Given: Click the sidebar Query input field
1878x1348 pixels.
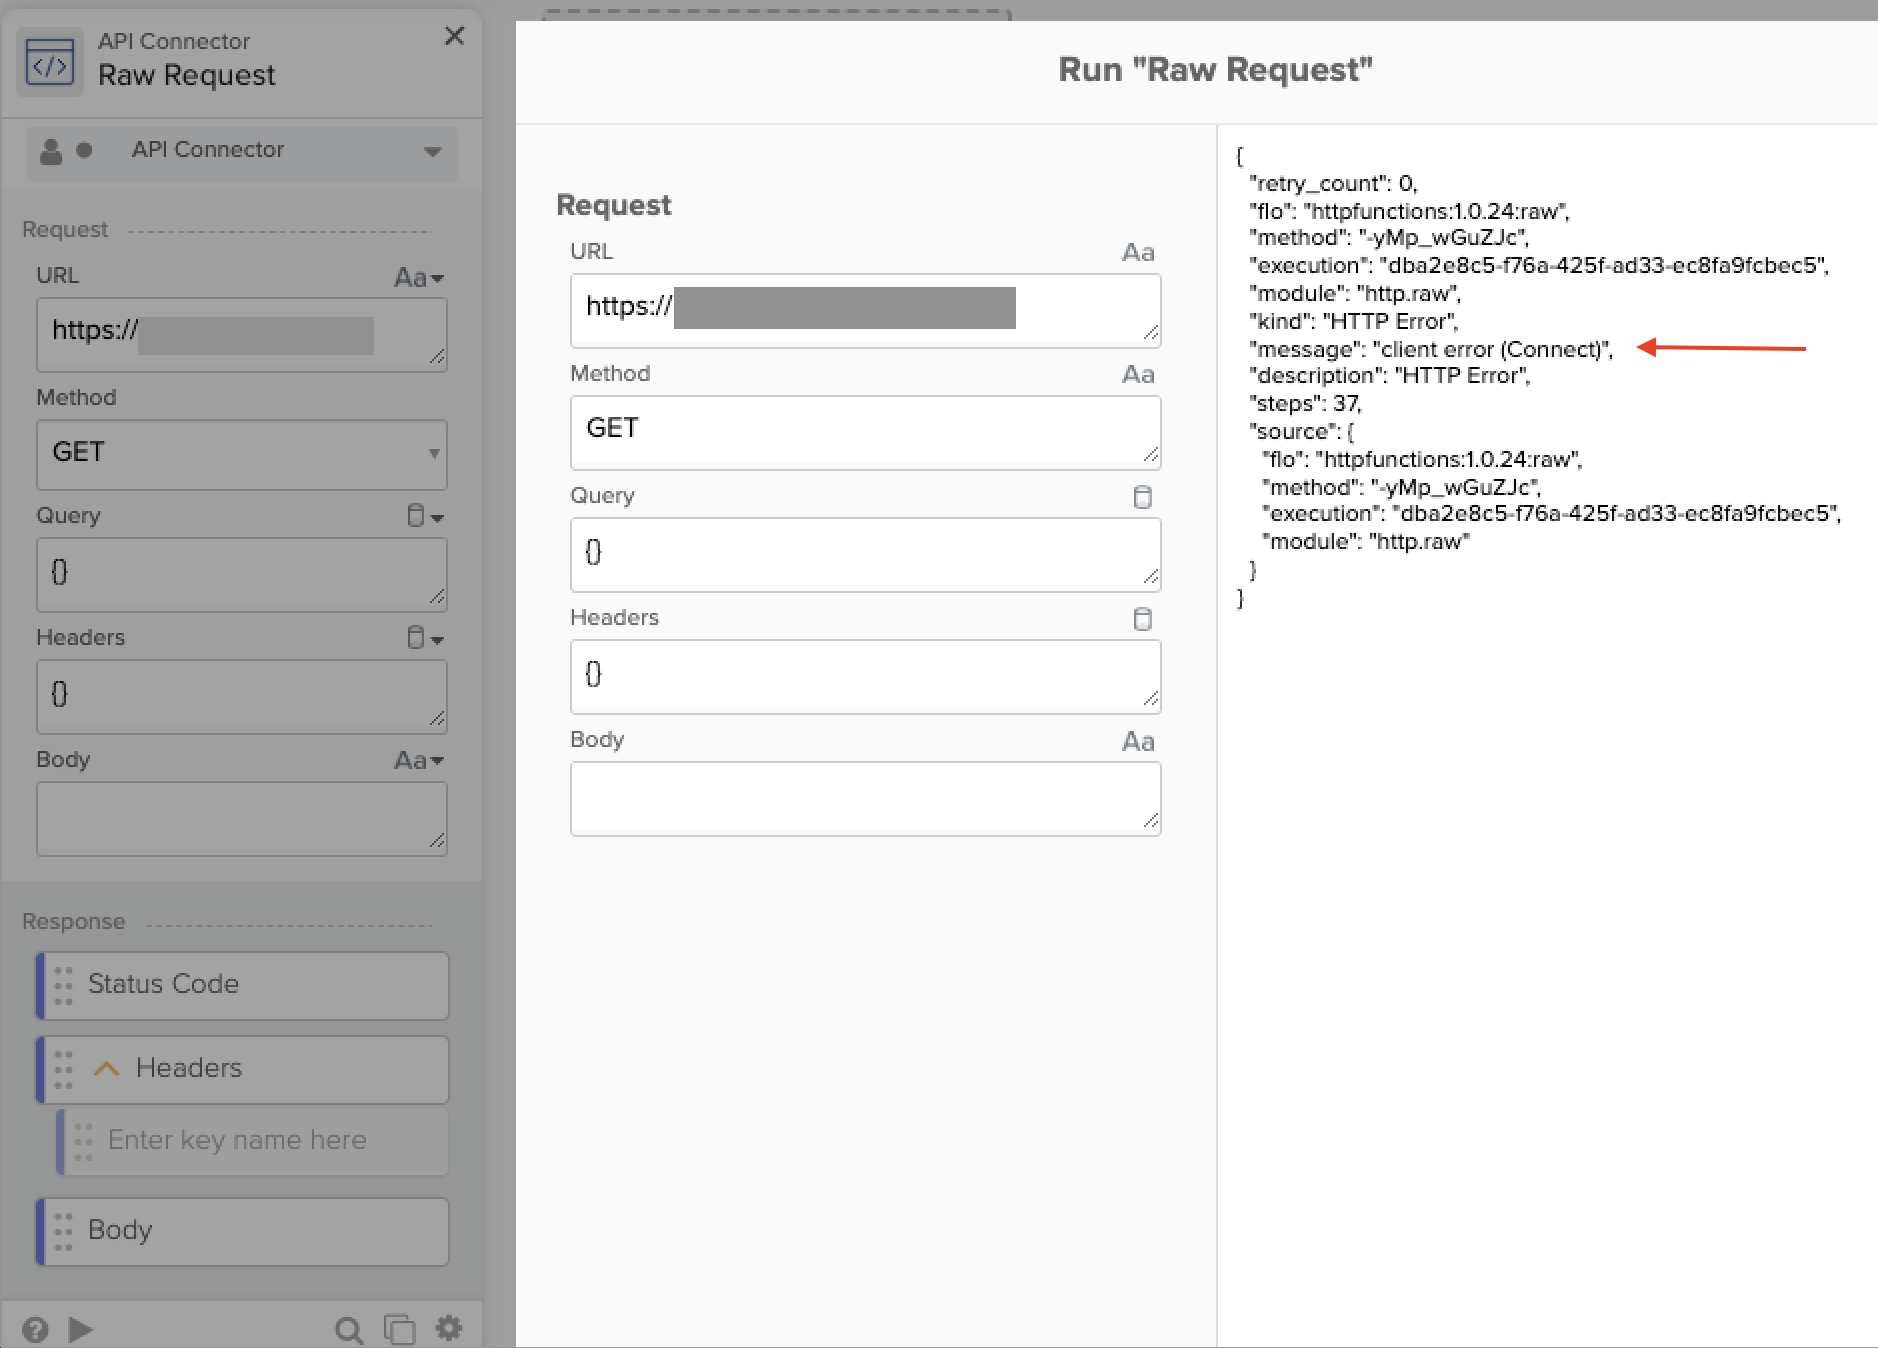Looking at the screenshot, I should pos(242,575).
